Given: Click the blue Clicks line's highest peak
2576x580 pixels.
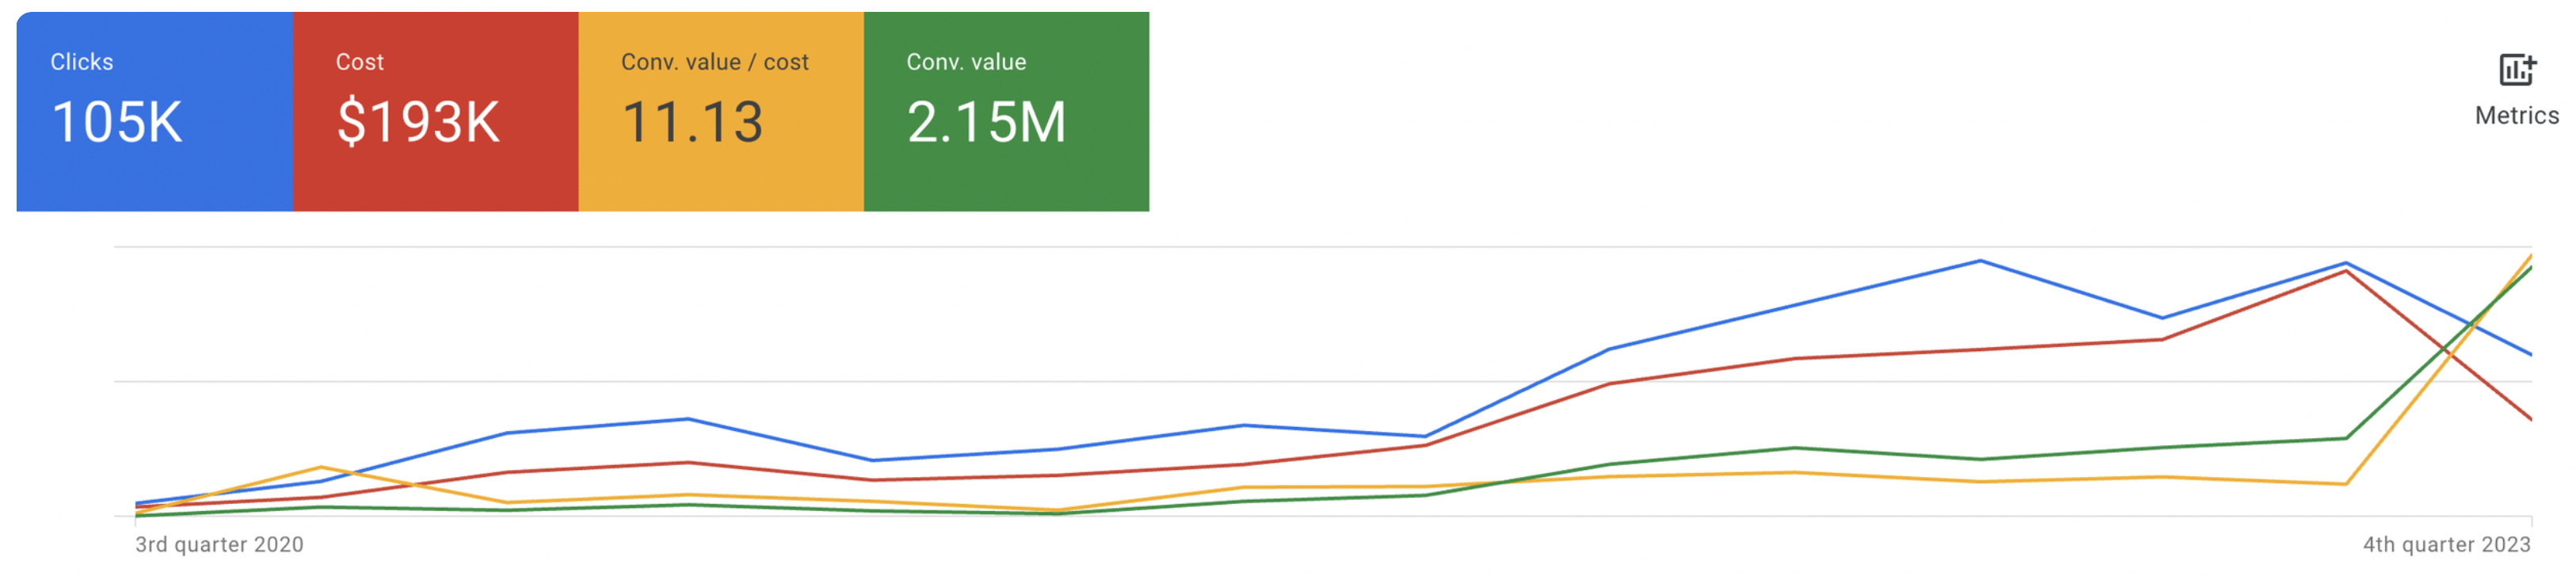Looking at the screenshot, I should (x=1980, y=261).
